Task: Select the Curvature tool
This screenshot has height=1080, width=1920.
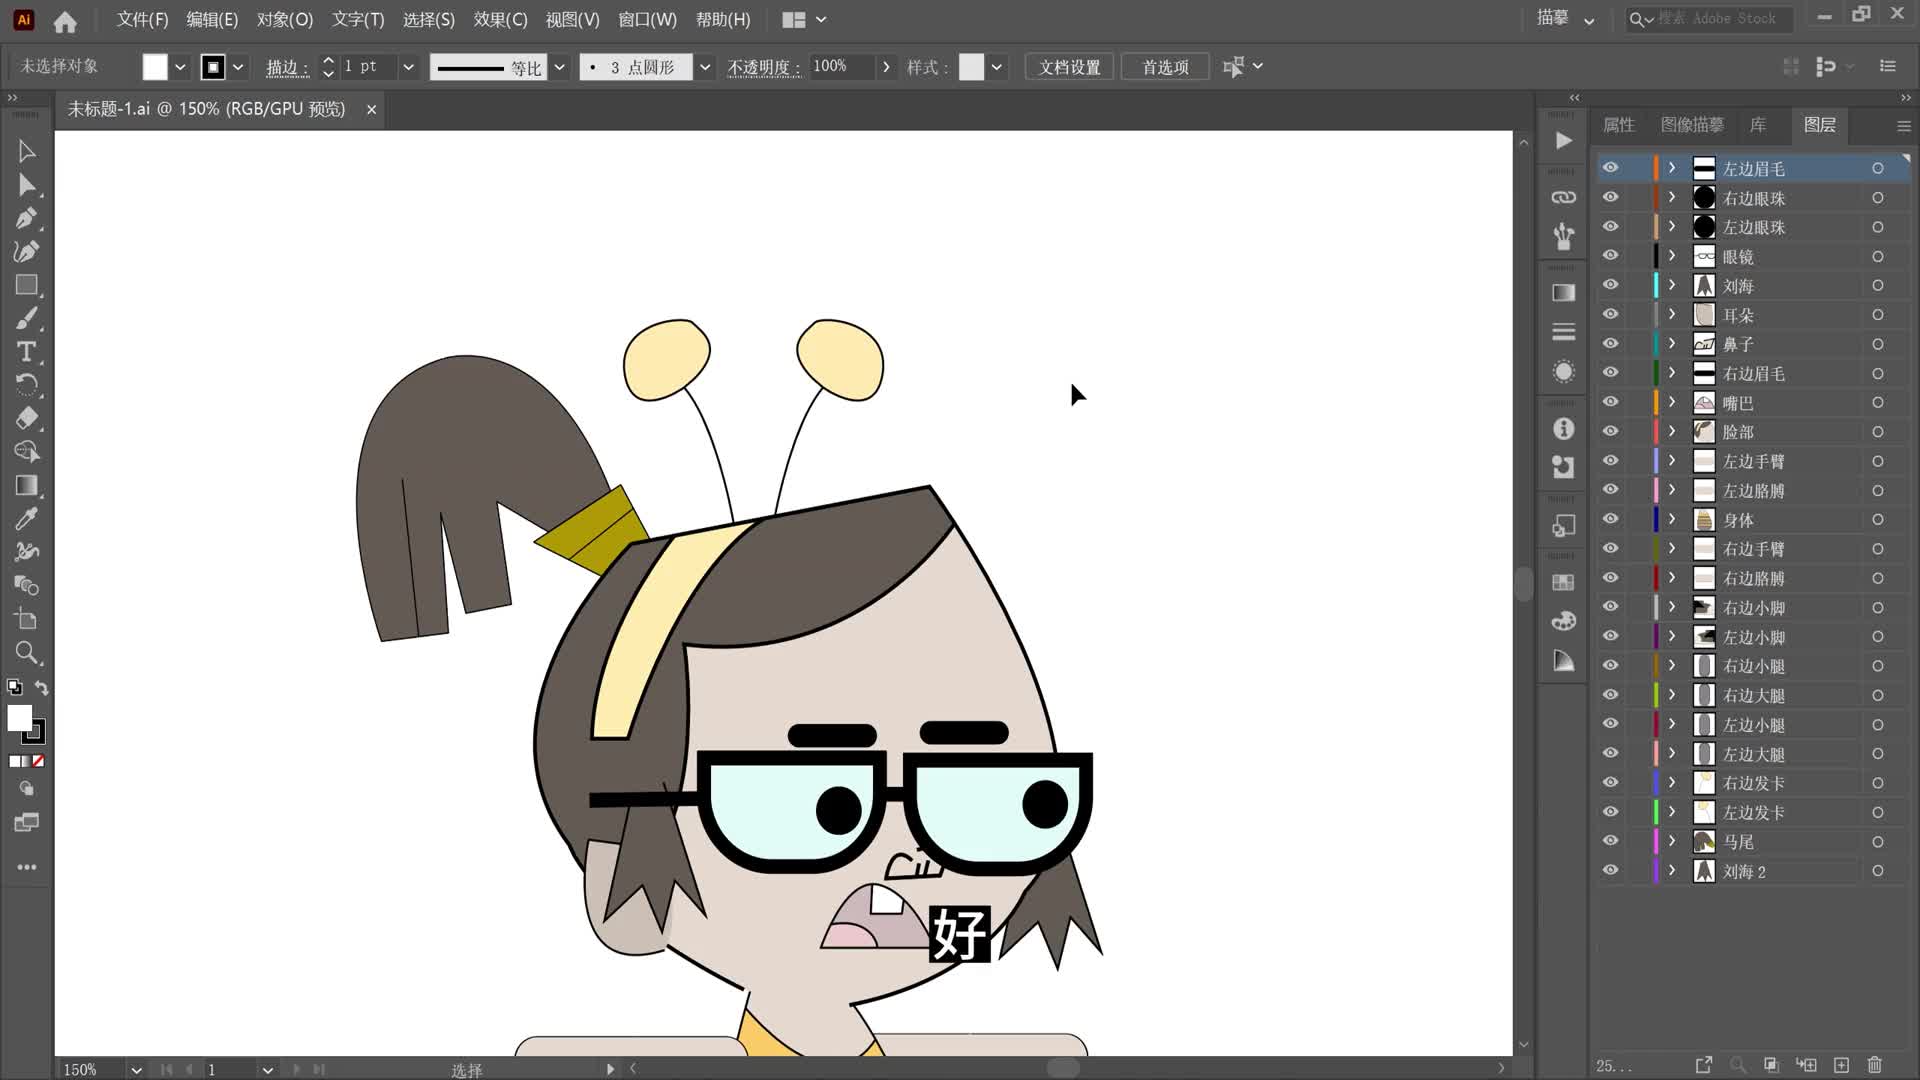Action: click(27, 251)
